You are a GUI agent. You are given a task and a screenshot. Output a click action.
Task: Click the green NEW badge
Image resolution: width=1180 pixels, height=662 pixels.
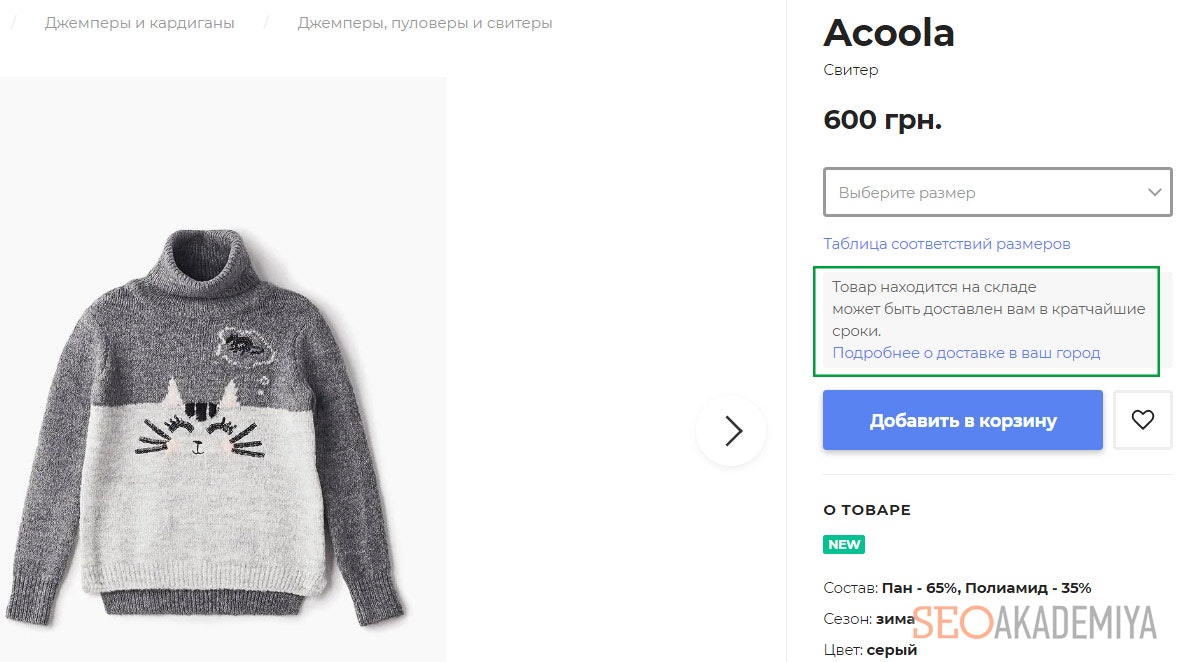(x=844, y=545)
